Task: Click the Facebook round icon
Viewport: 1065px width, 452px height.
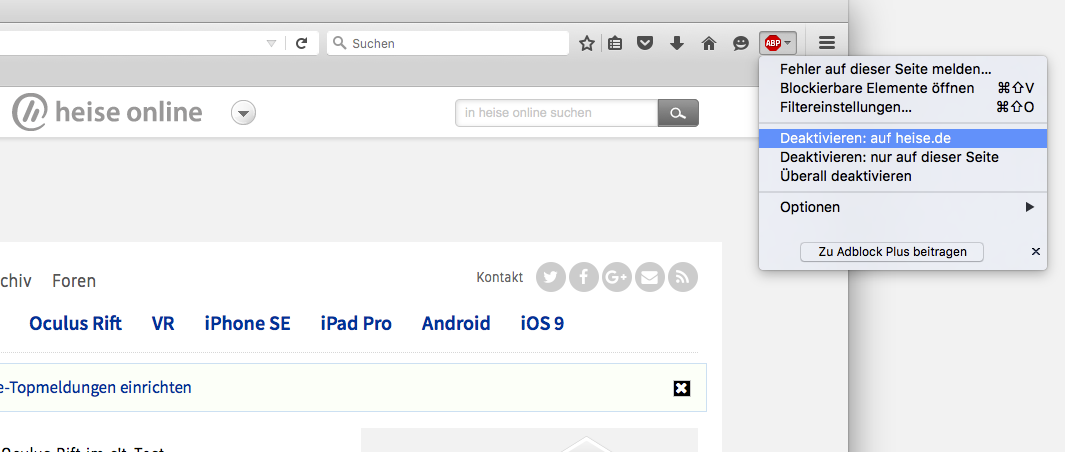Action: click(x=584, y=277)
